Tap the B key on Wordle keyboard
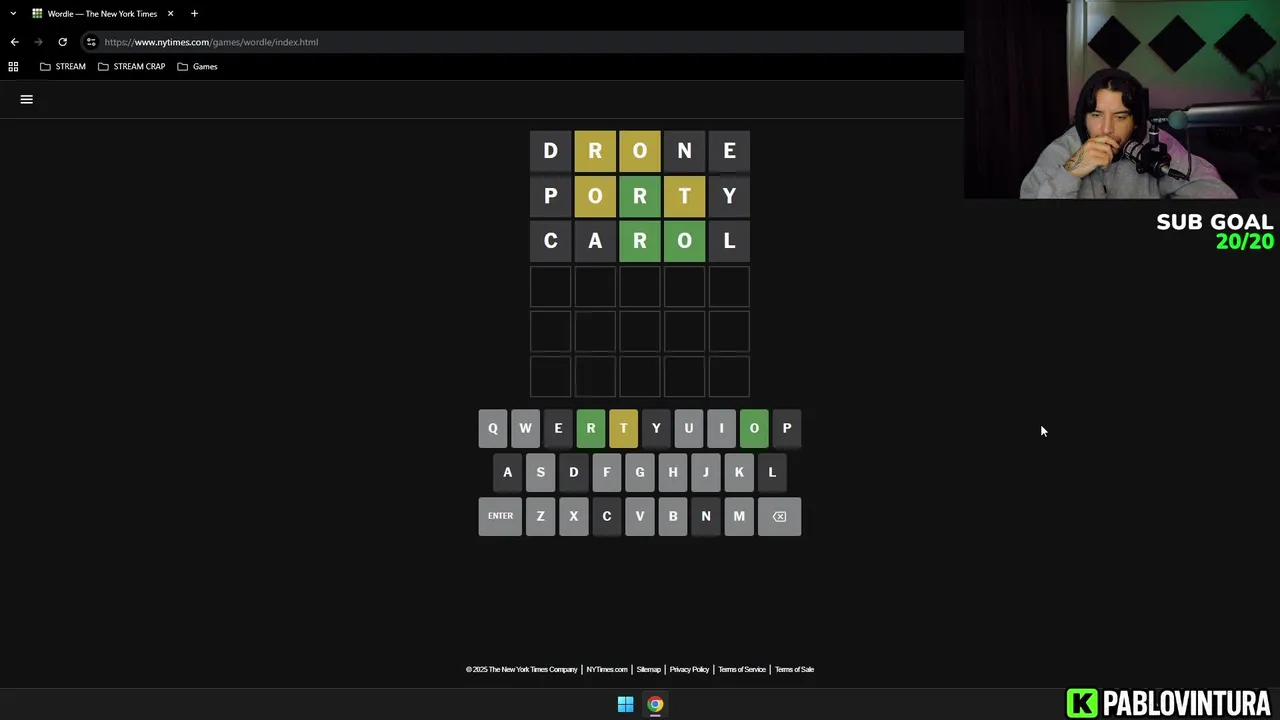 tap(673, 516)
